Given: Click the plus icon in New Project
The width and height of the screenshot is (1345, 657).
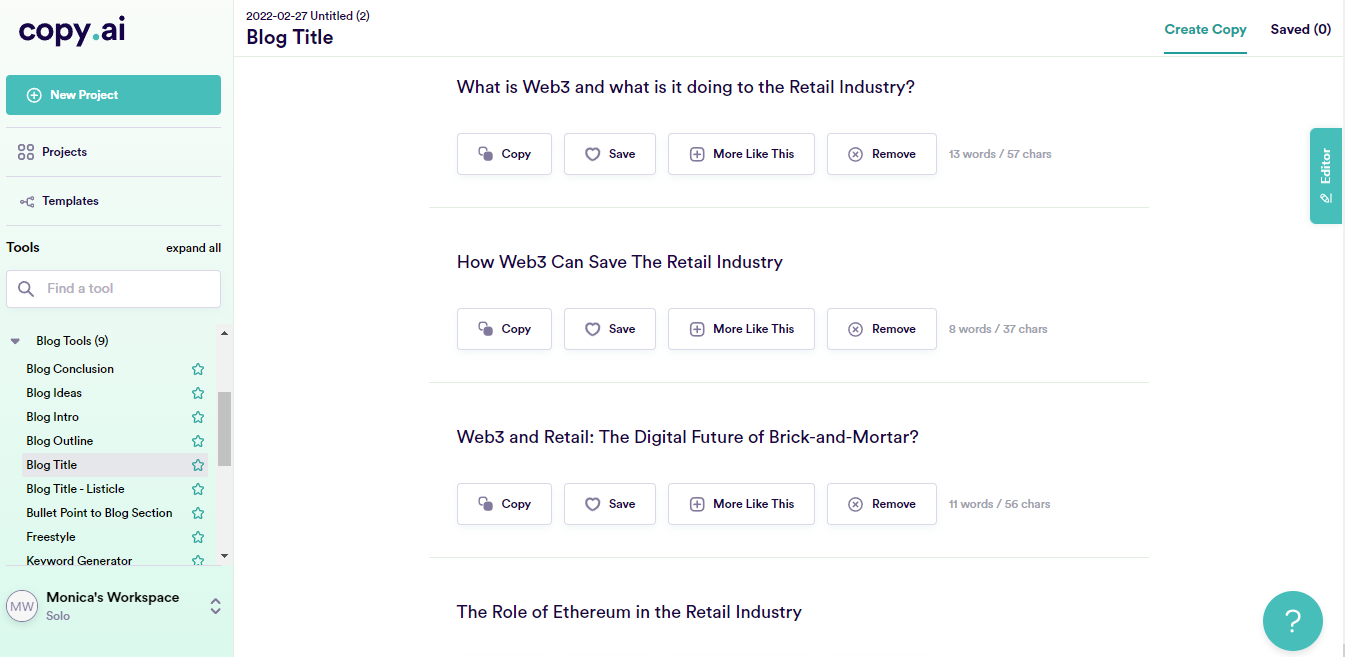Looking at the screenshot, I should click(x=34, y=95).
